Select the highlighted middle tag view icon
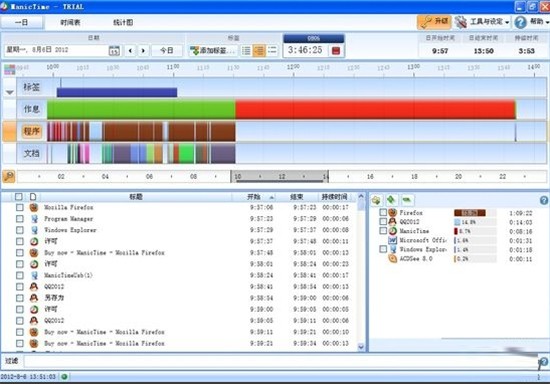The width and height of the screenshot is (550, 384). tap(259, 51)
